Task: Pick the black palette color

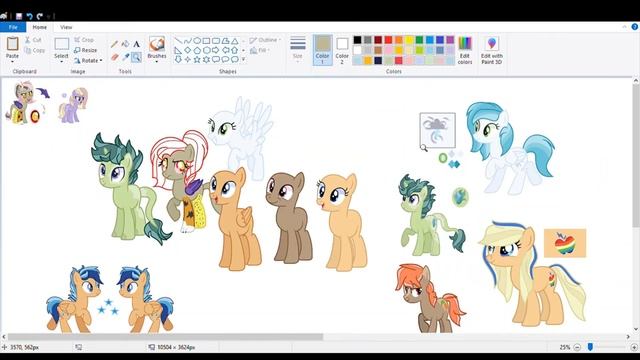Action: pos(357,40)
